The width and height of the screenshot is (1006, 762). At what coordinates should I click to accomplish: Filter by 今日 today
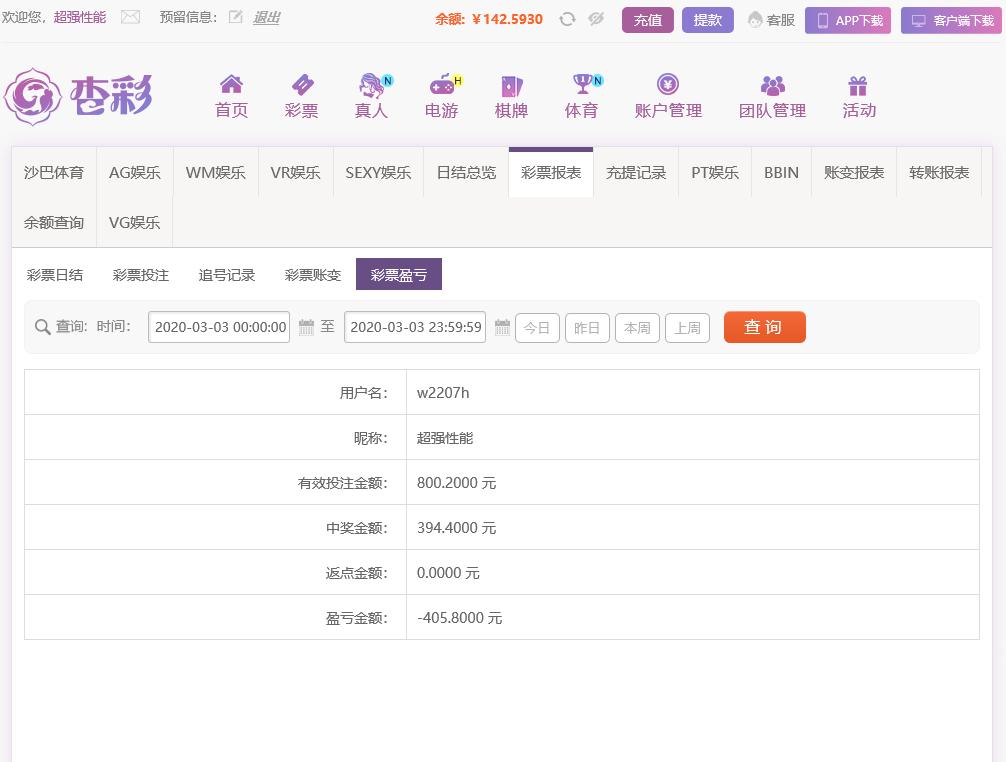[538, 328]
